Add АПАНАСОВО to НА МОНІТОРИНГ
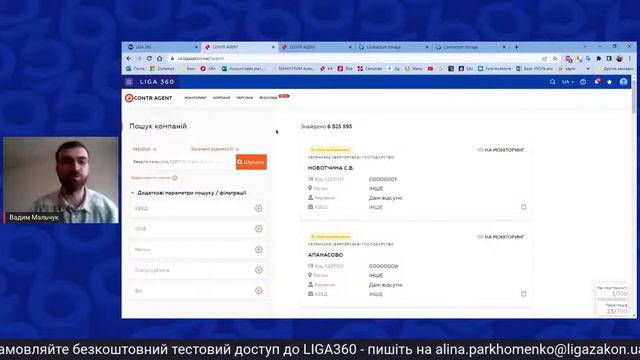 pos(501,237)
